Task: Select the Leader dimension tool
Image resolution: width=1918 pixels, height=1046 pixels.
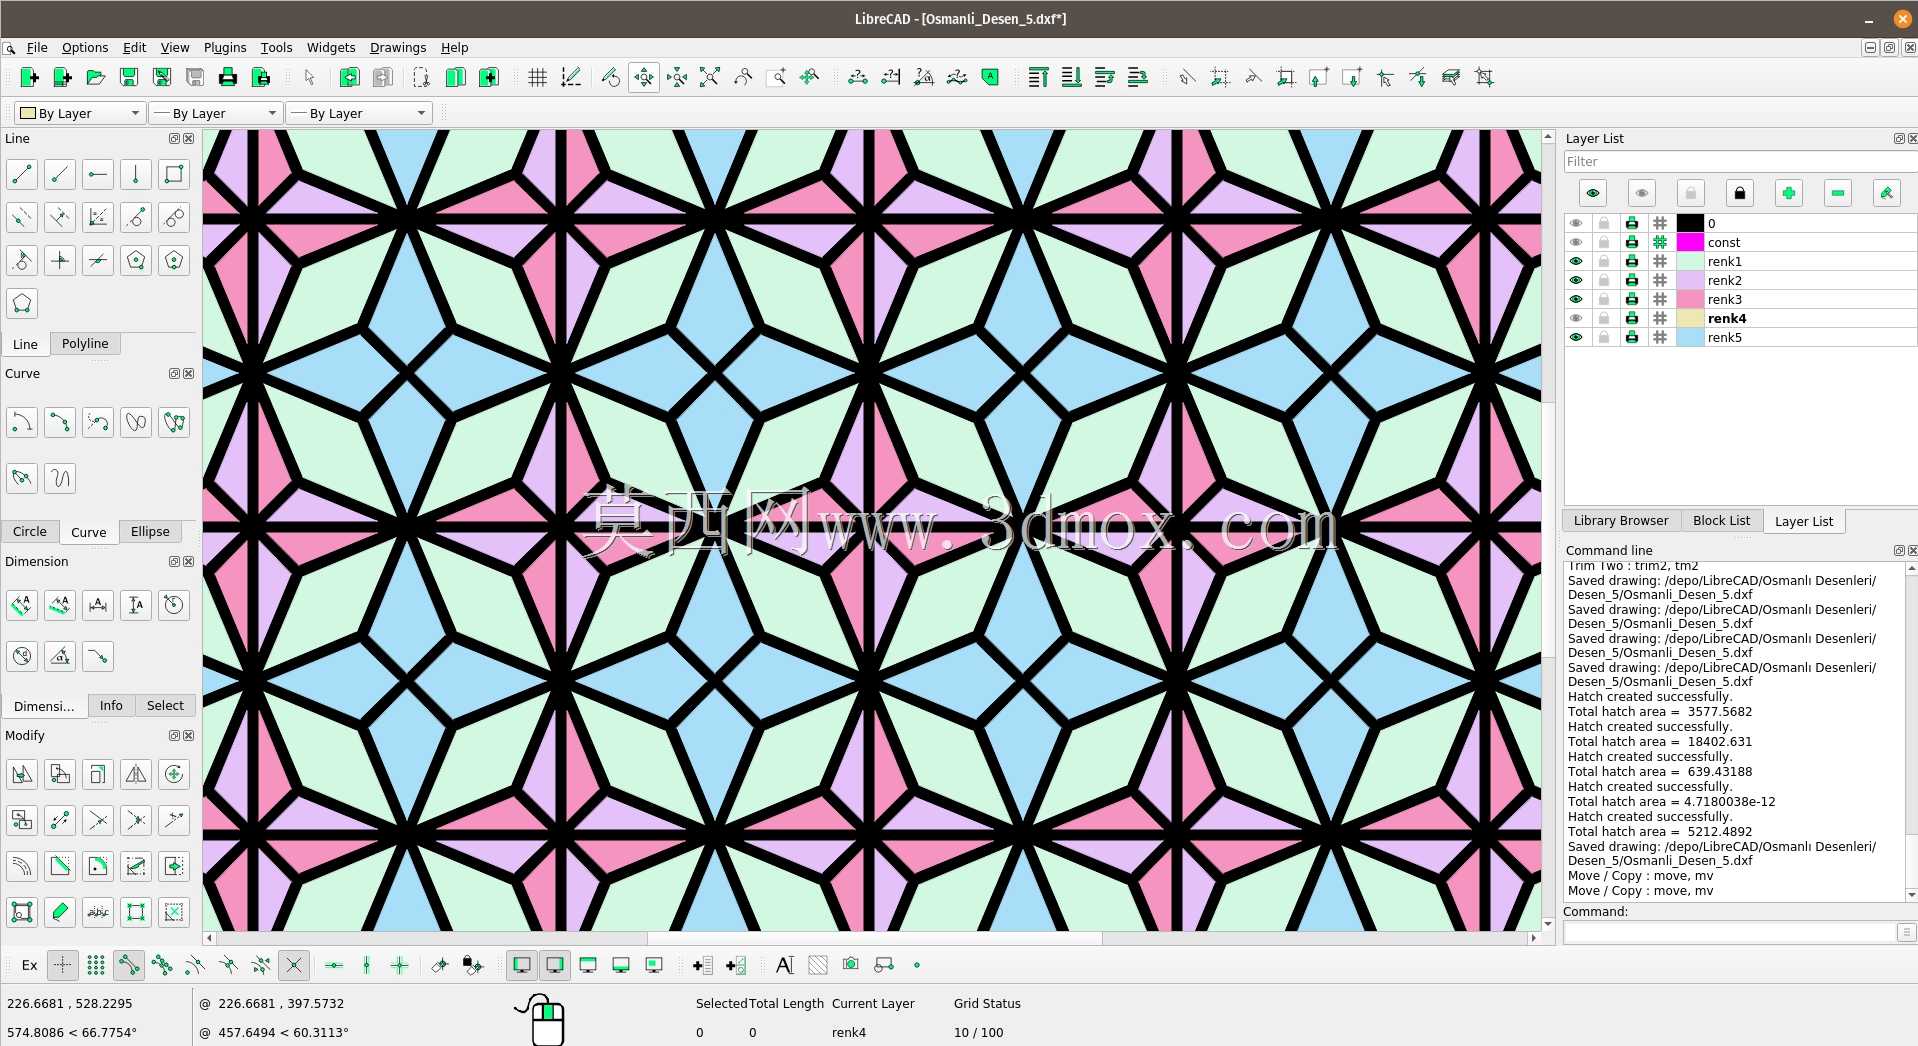Action: click(x=98, y=656)
